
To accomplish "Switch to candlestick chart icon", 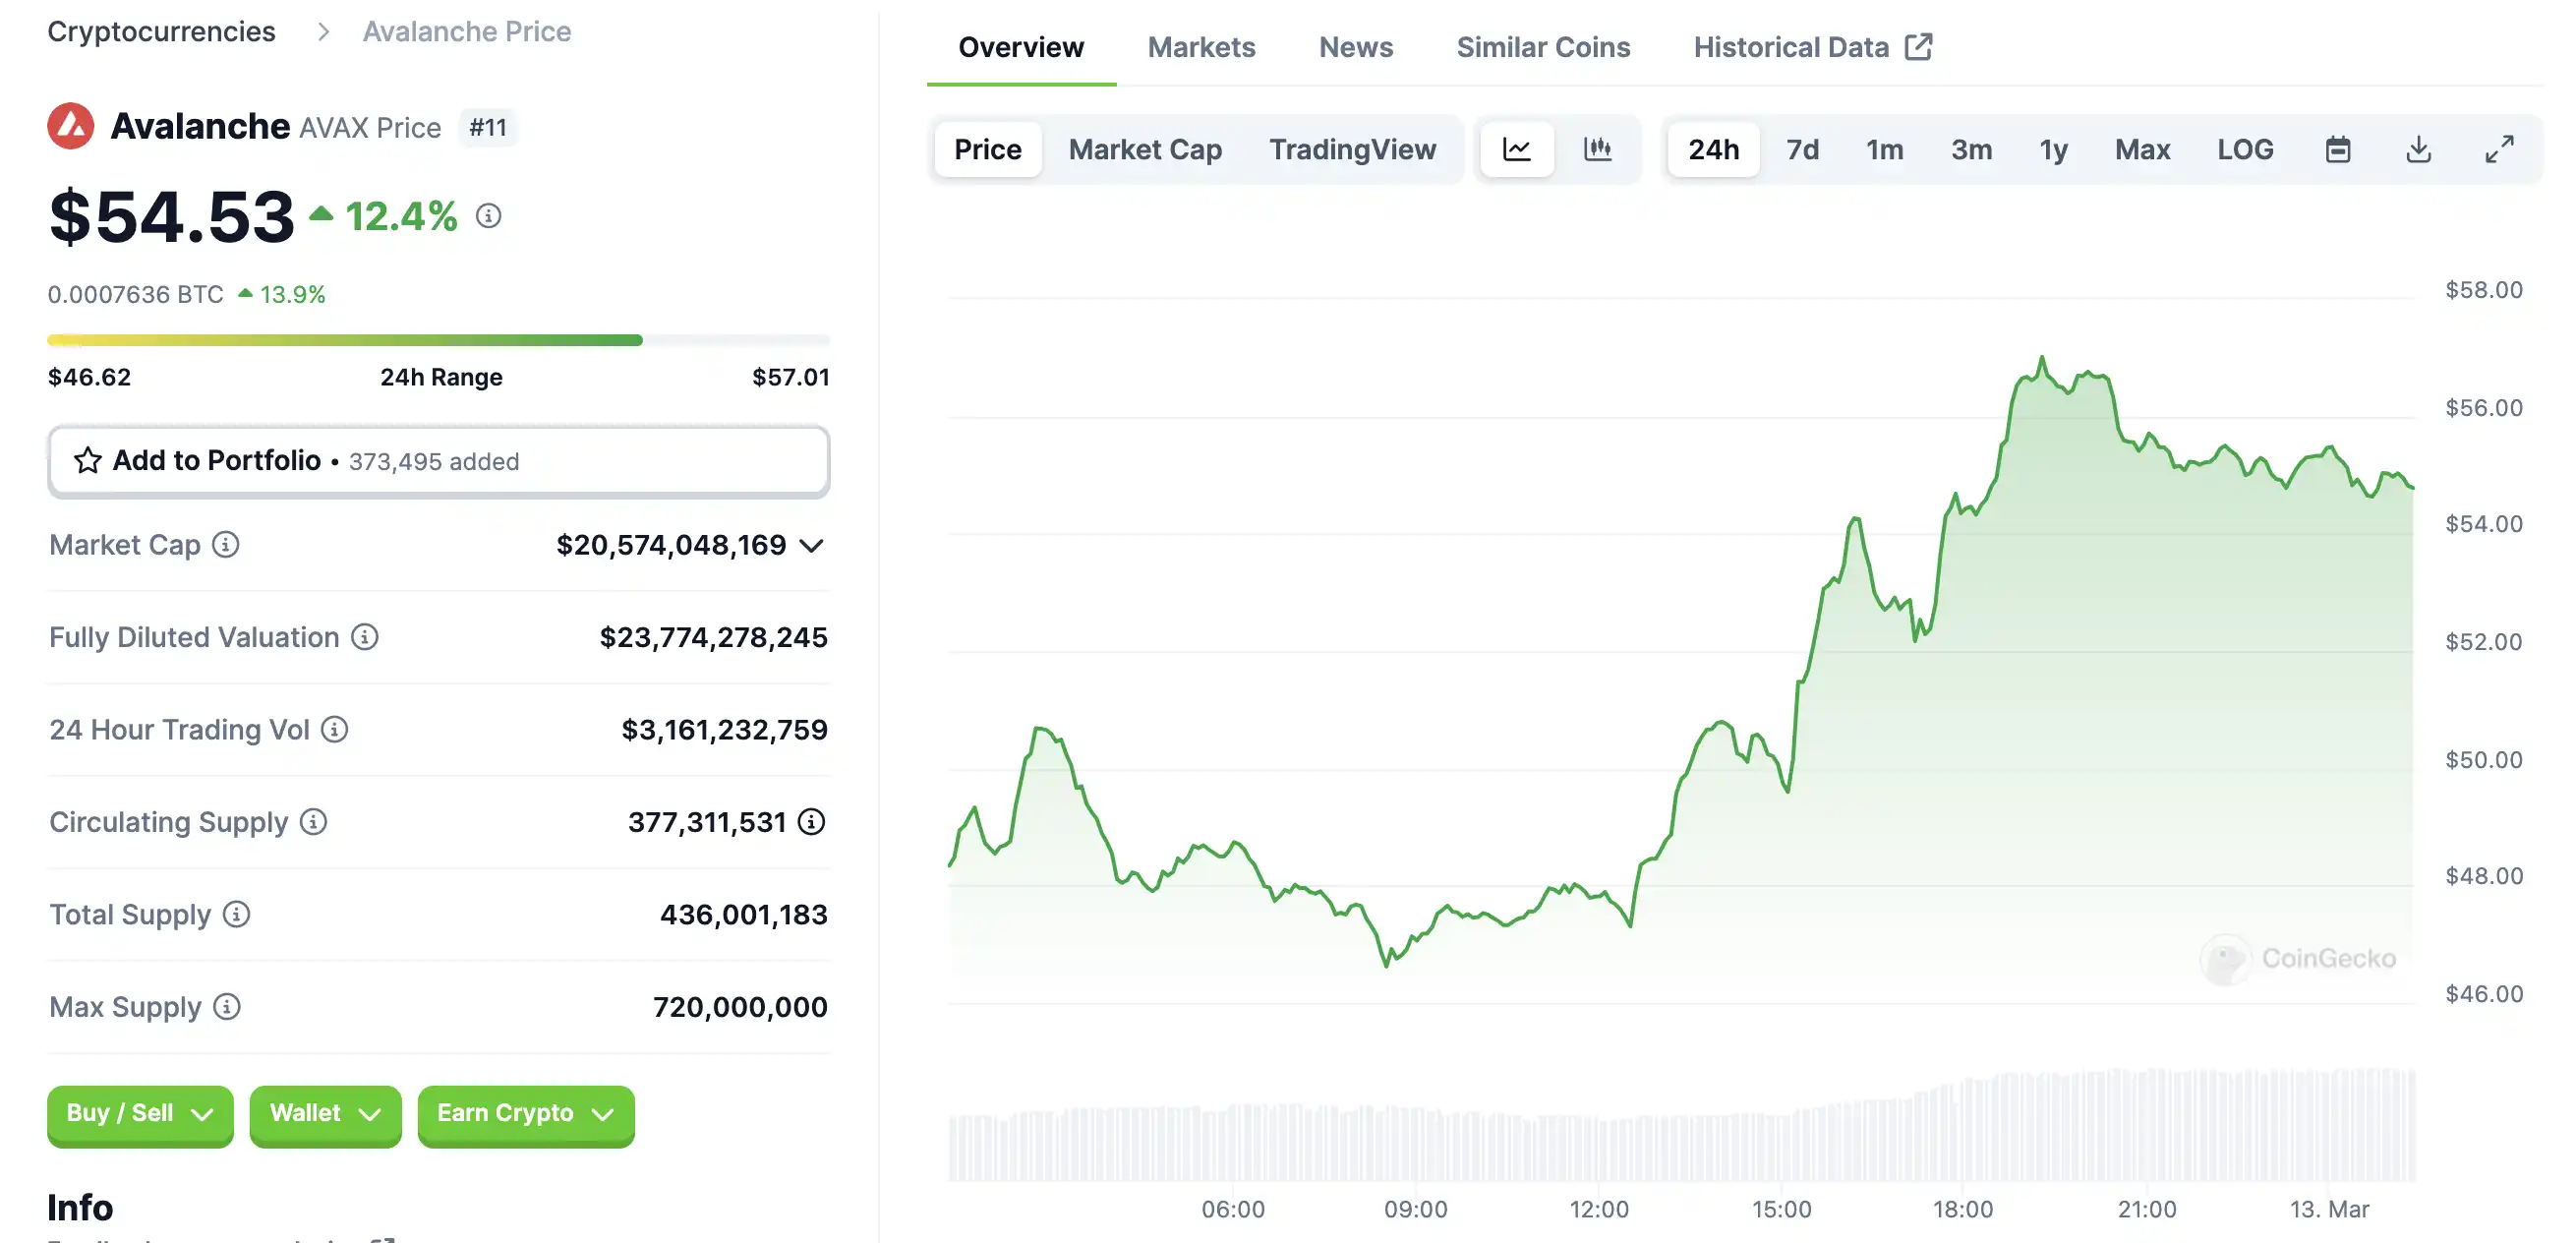I will click(1597, 150).
